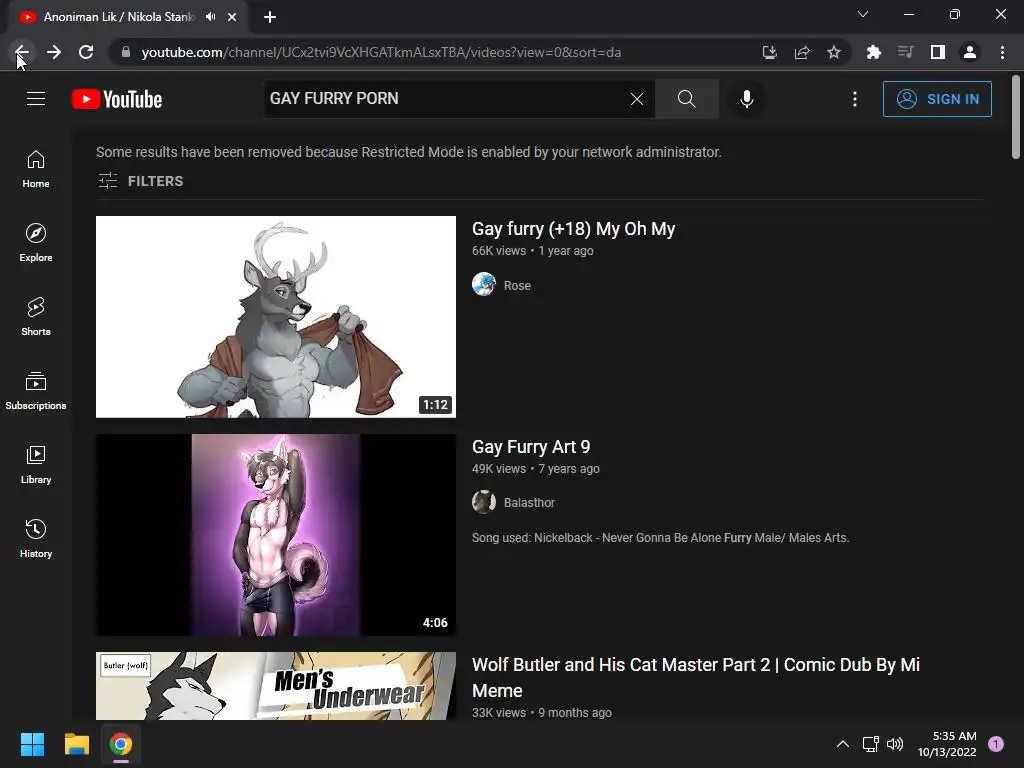The height and width of the screenshot is (768, 1024).
Task: Open the Subscriptions sidebar item
Action: point(36,391)
